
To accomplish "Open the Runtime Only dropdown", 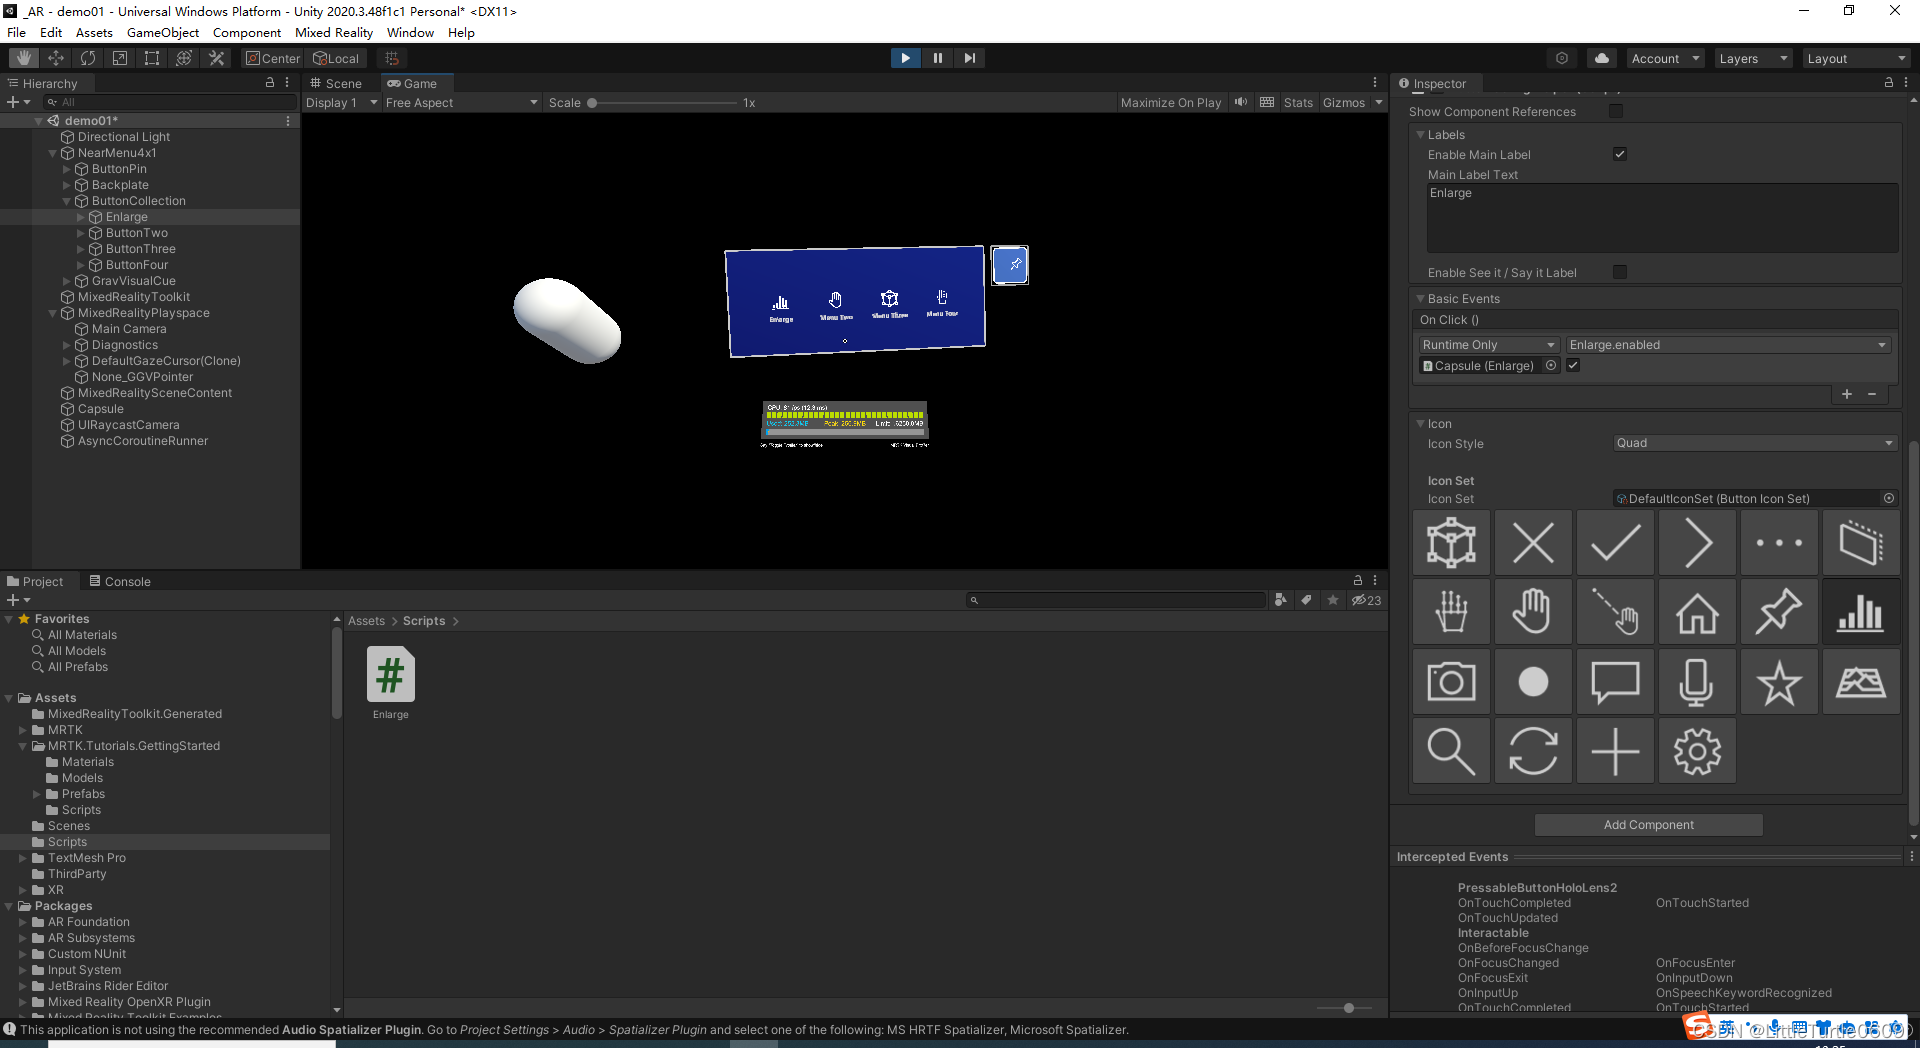I will coord(1488,344).
